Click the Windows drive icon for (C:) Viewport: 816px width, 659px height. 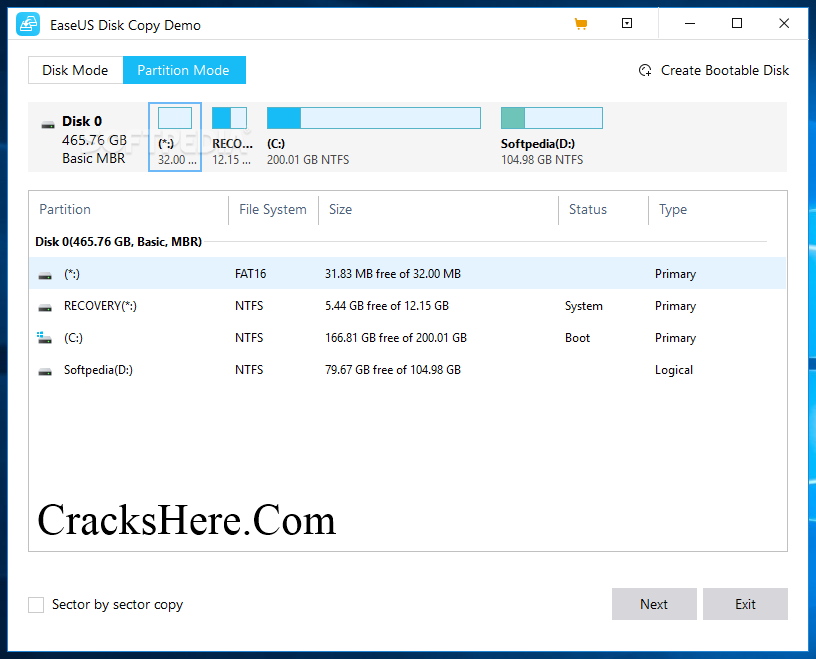click(45, 338)
